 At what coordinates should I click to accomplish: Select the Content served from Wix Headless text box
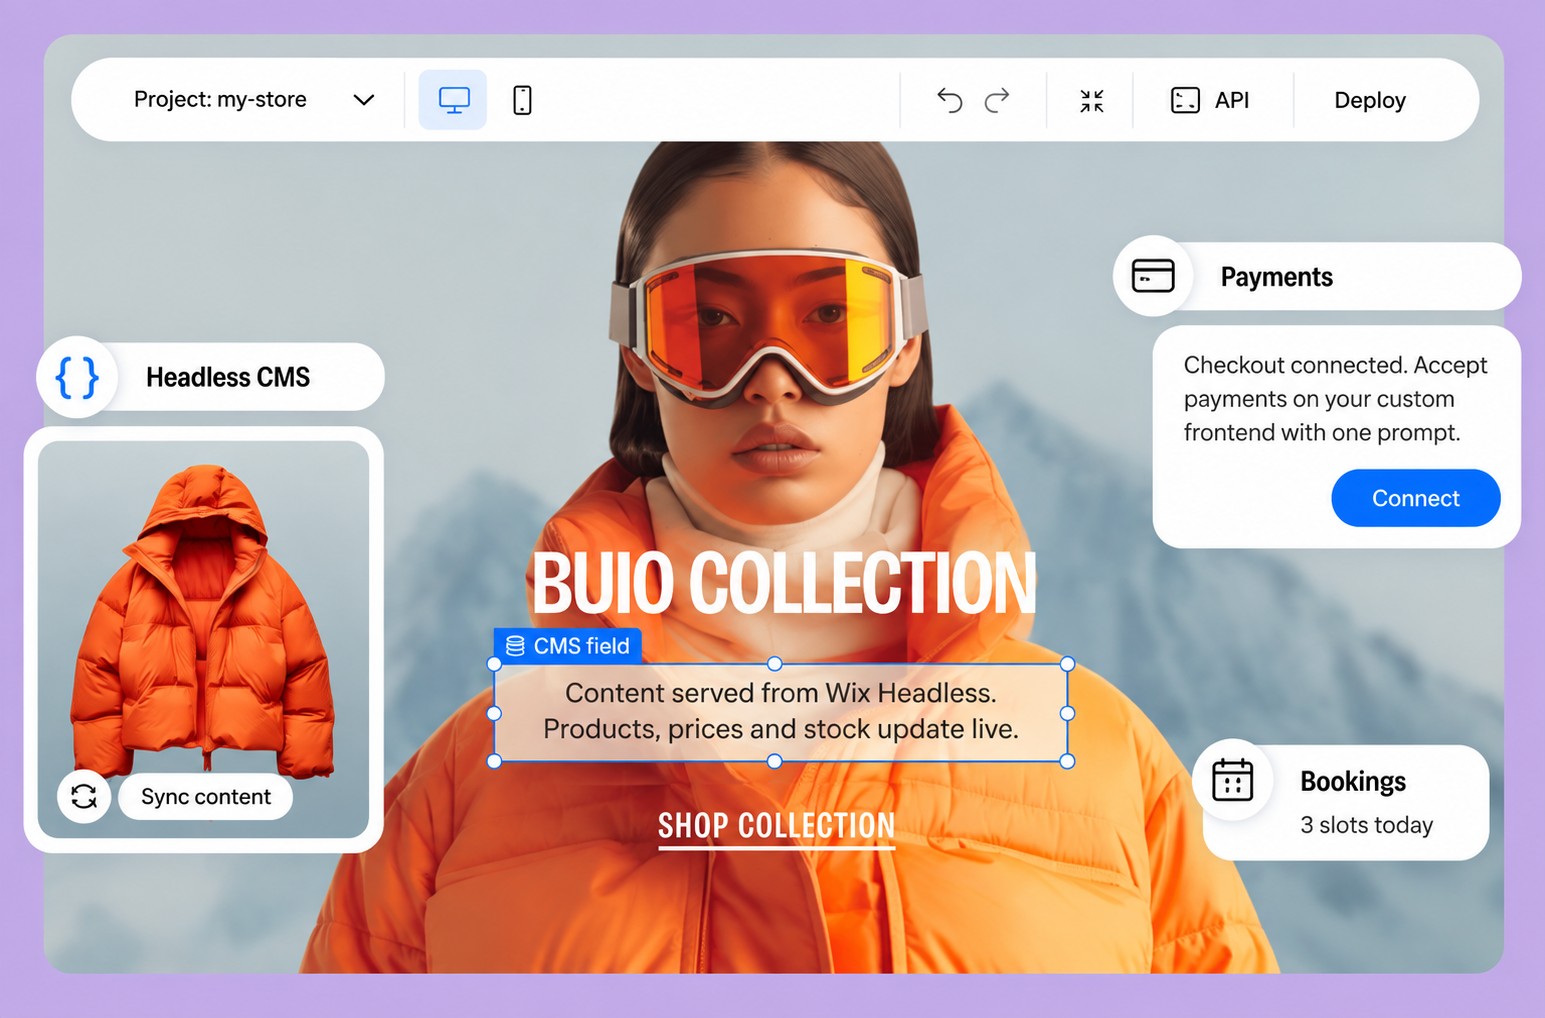tap(780, 712)
